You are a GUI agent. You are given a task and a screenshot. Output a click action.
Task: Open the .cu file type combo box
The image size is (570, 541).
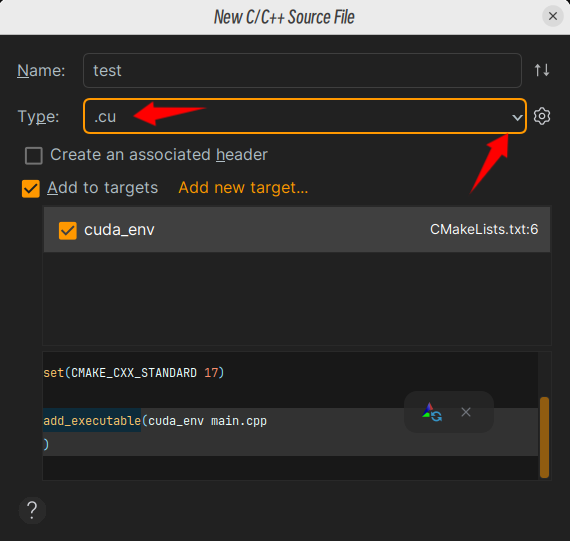click(x=305, y=116)
